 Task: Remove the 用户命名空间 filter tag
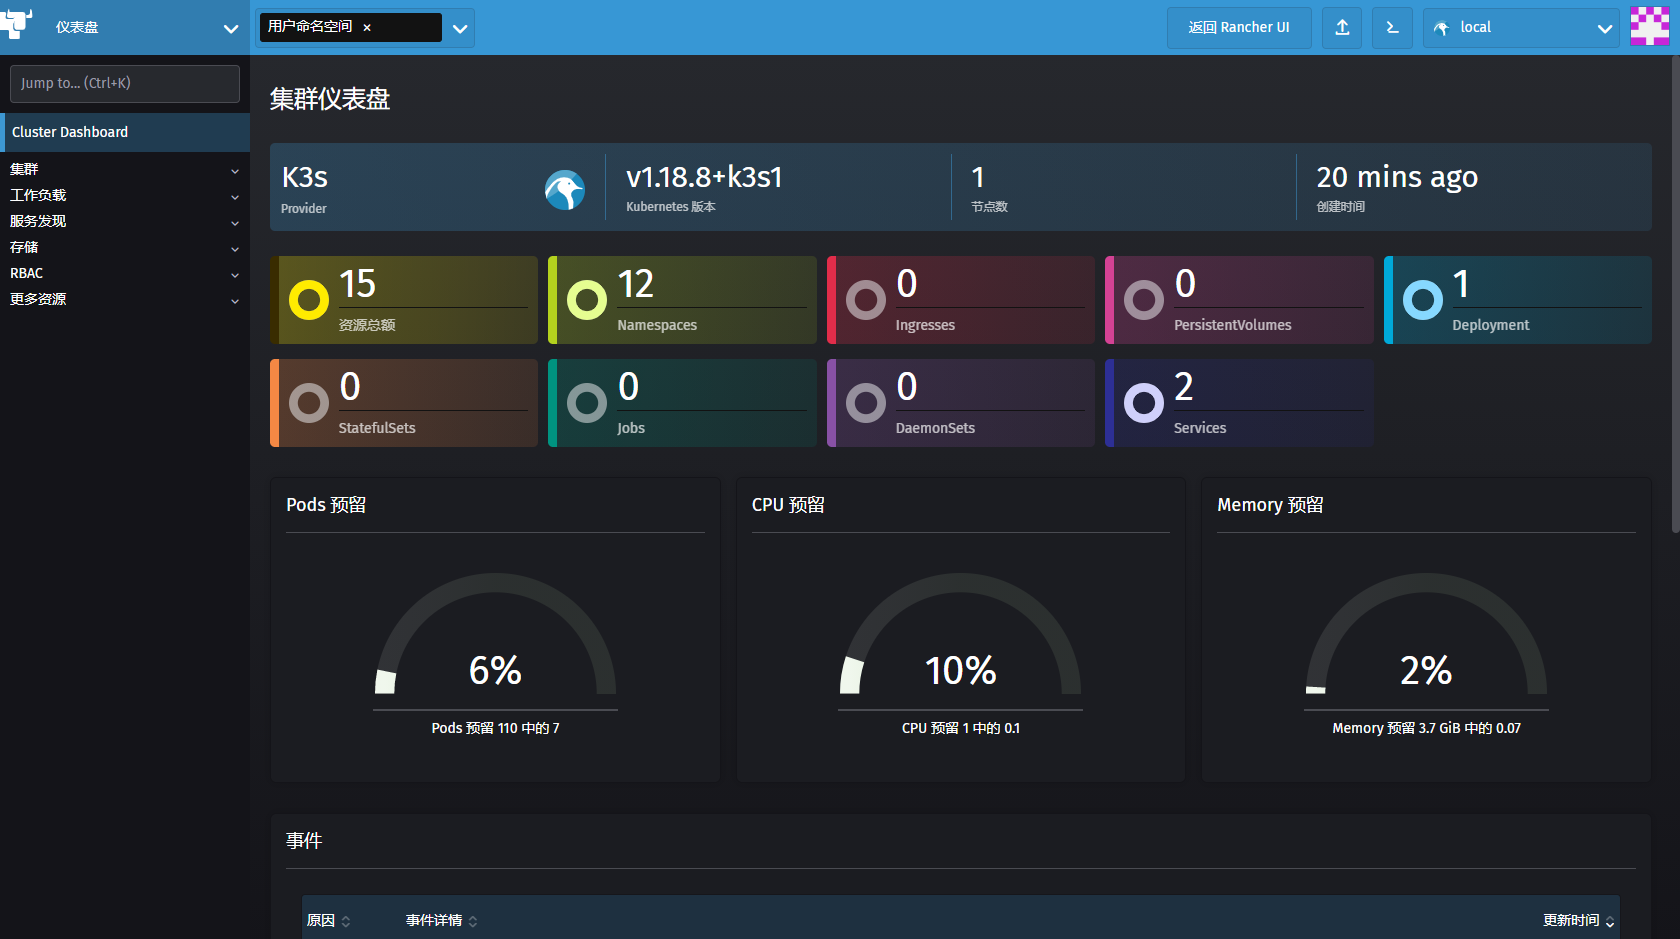[367, 28]
